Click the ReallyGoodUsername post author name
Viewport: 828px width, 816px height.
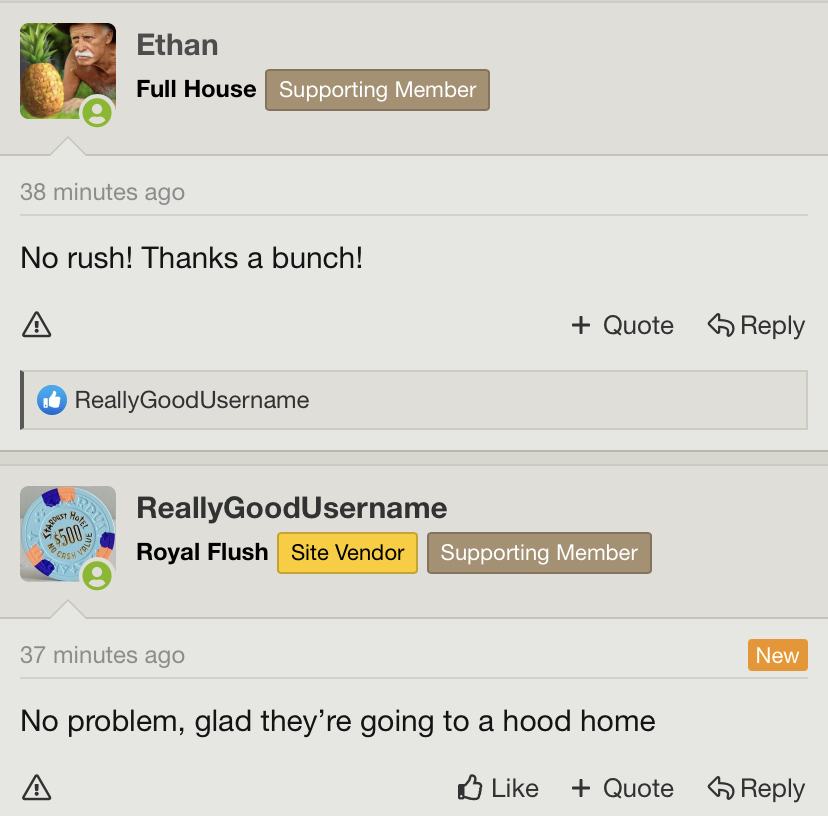(291, 508)
